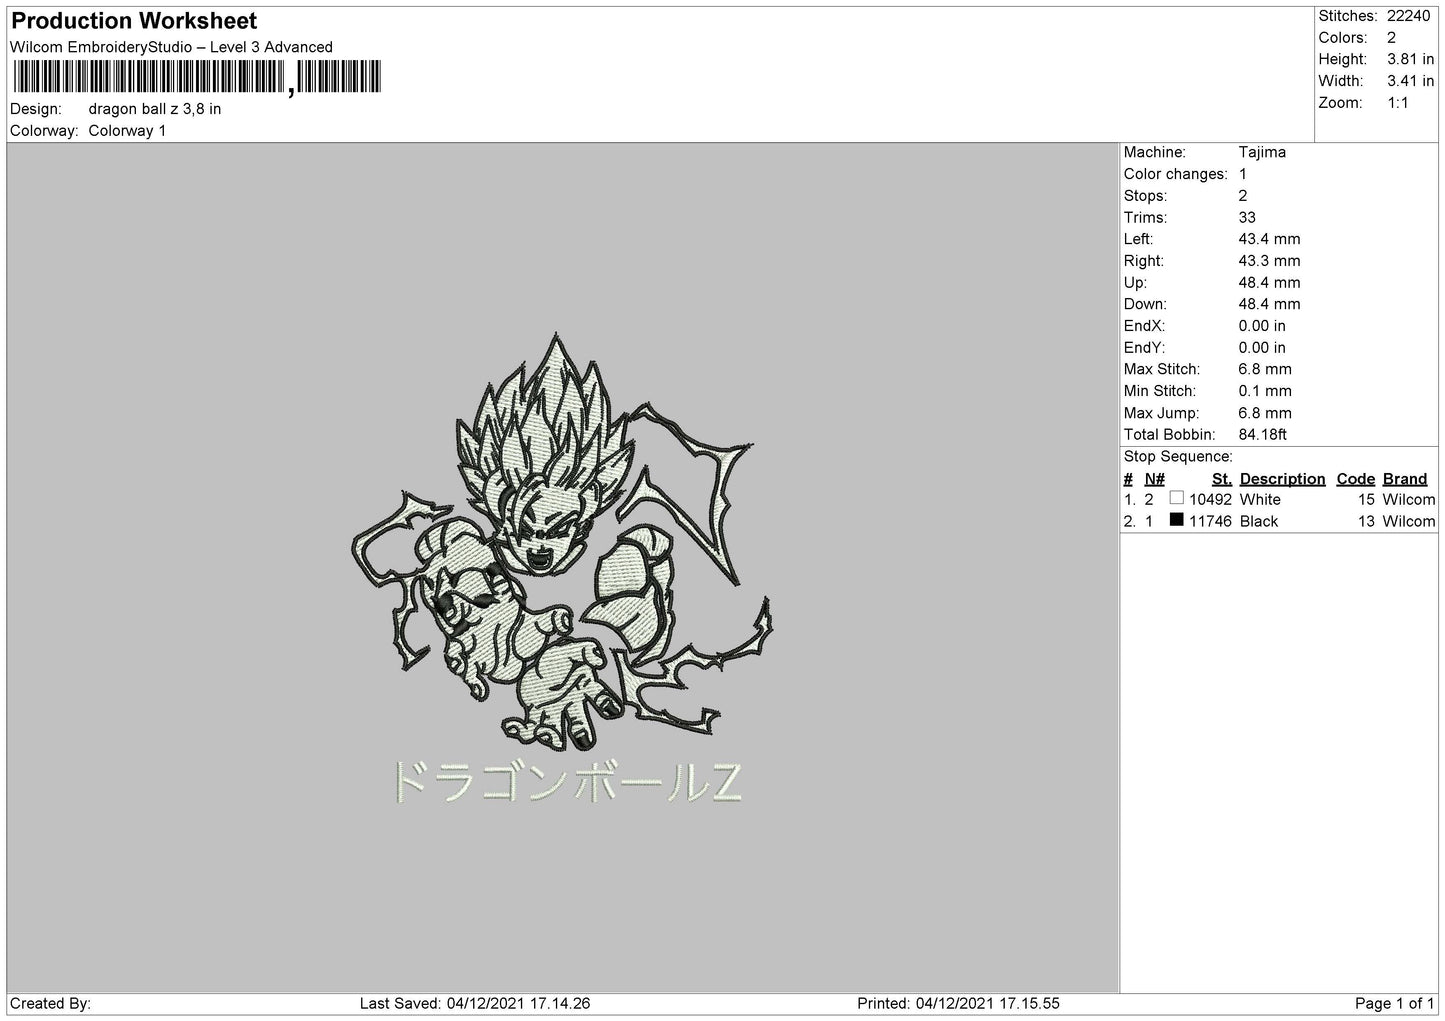
Task: Click the Production Worksheet title
Action: click(x=134, y=21)
